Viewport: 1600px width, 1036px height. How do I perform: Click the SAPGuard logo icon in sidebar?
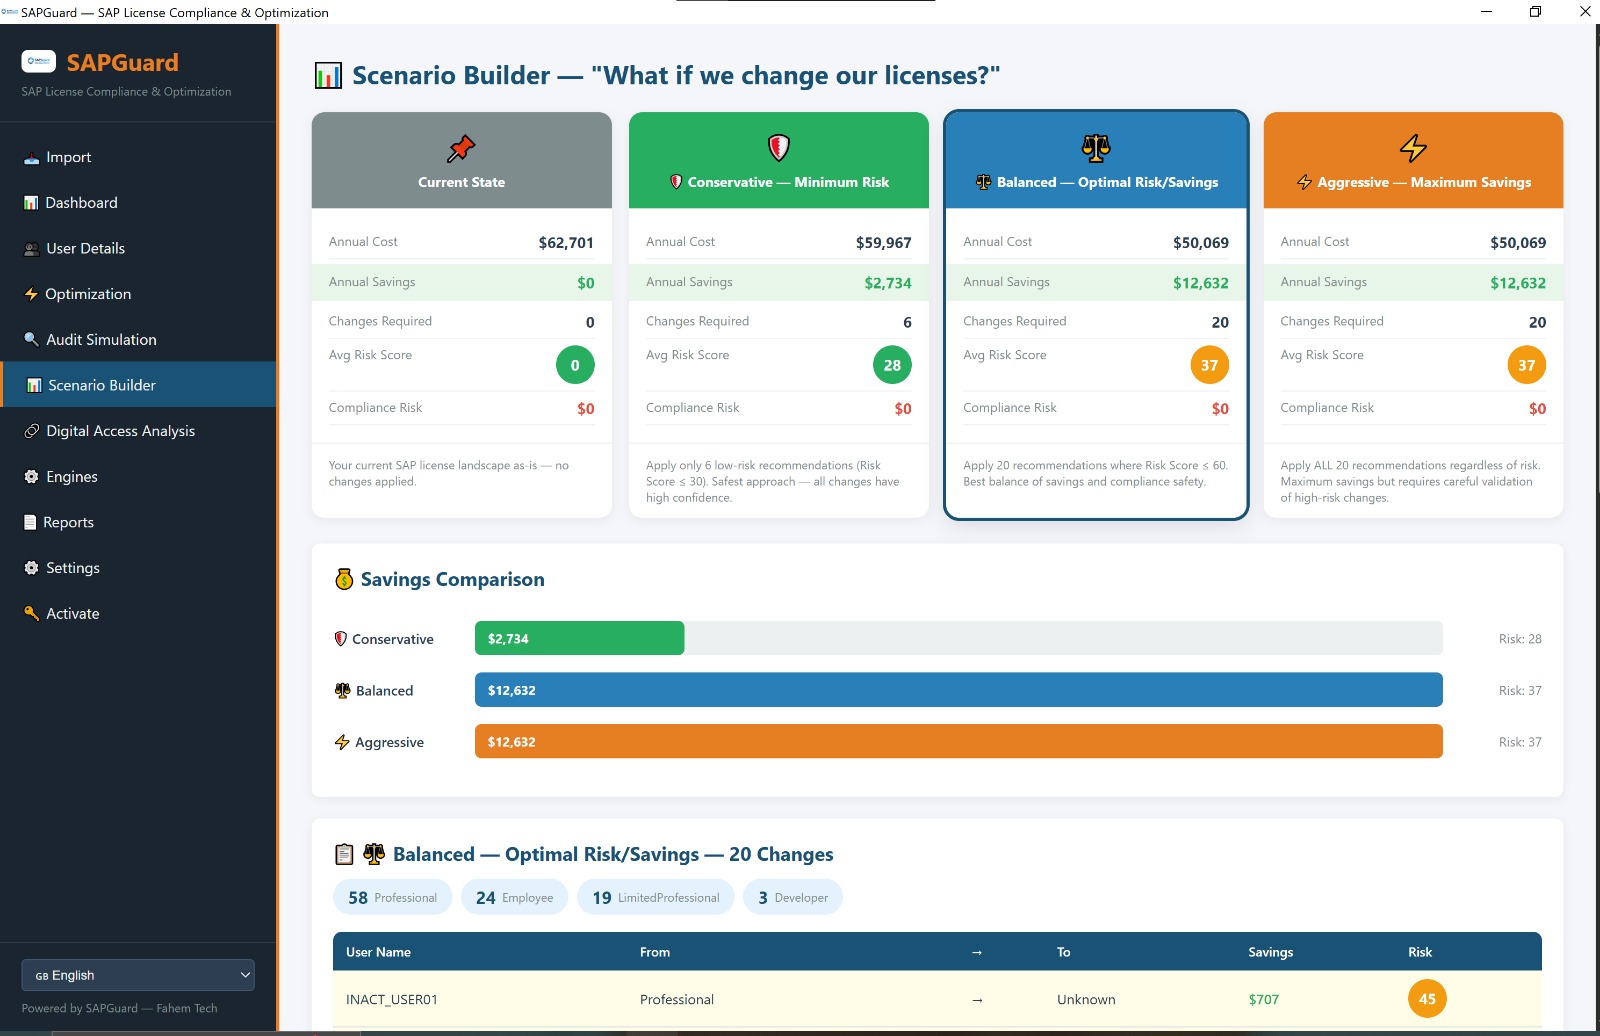pyautogui.click(x=39, y=62)
